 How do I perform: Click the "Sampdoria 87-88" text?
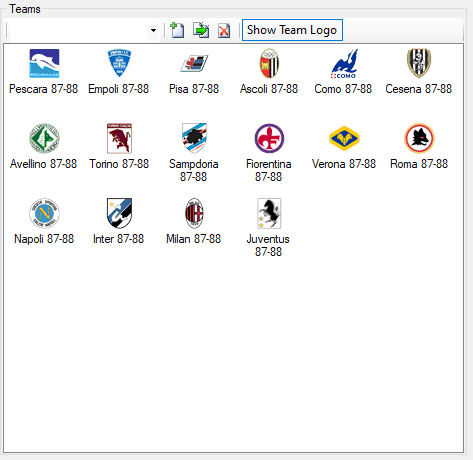pyautogui.click(x=194, y=170)
